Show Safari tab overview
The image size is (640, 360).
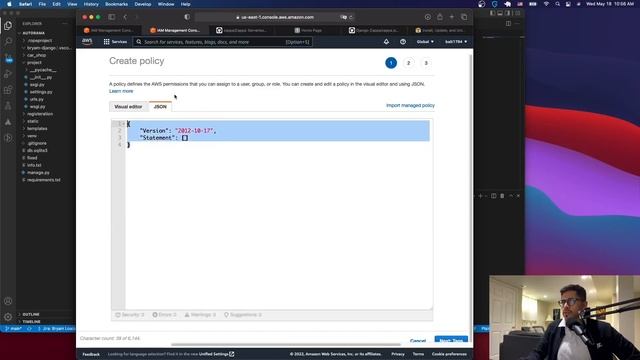(464, 17)
